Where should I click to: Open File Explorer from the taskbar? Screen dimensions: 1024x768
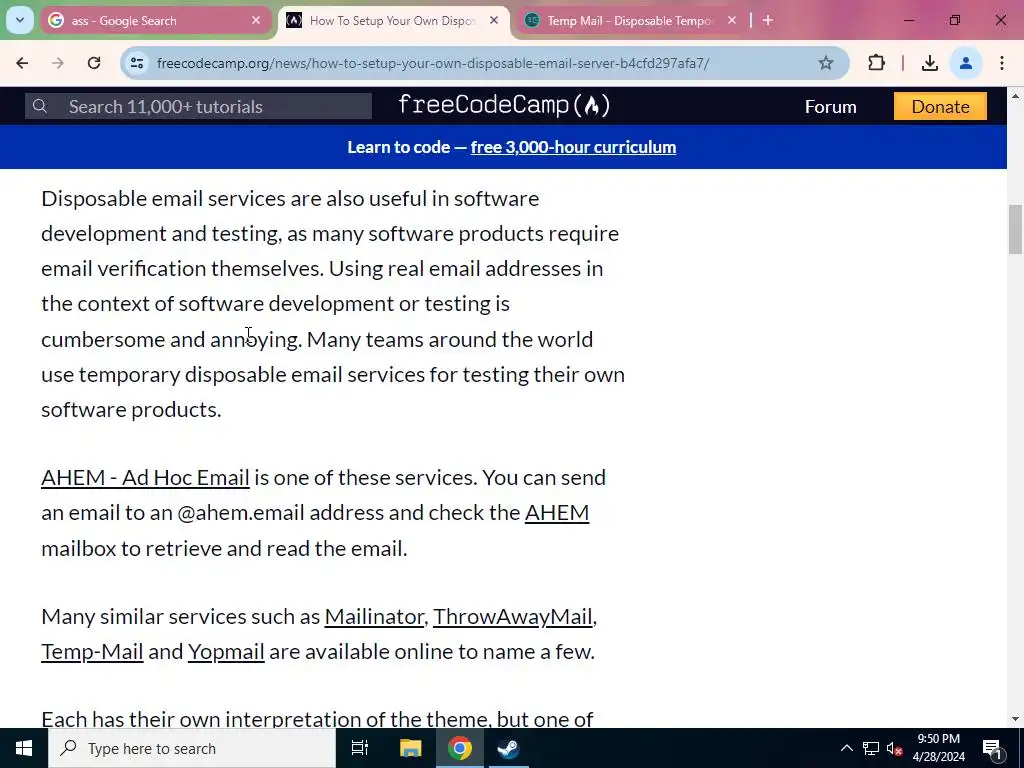click(x=410, y=748)
